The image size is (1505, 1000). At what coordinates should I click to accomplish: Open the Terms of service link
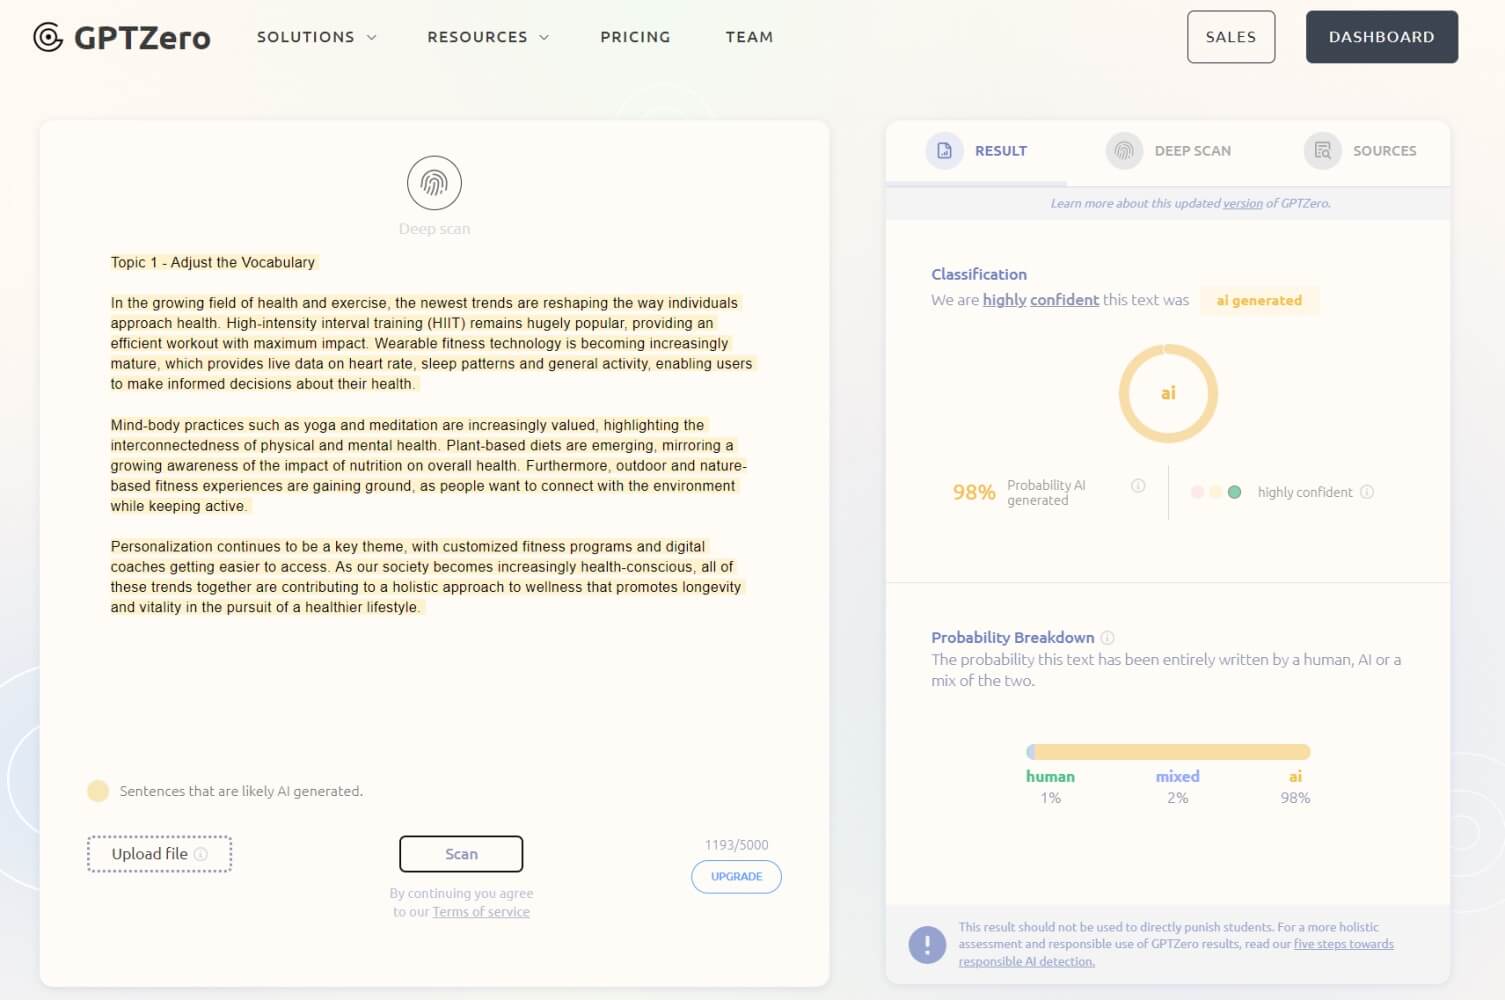tap(481, 912)
